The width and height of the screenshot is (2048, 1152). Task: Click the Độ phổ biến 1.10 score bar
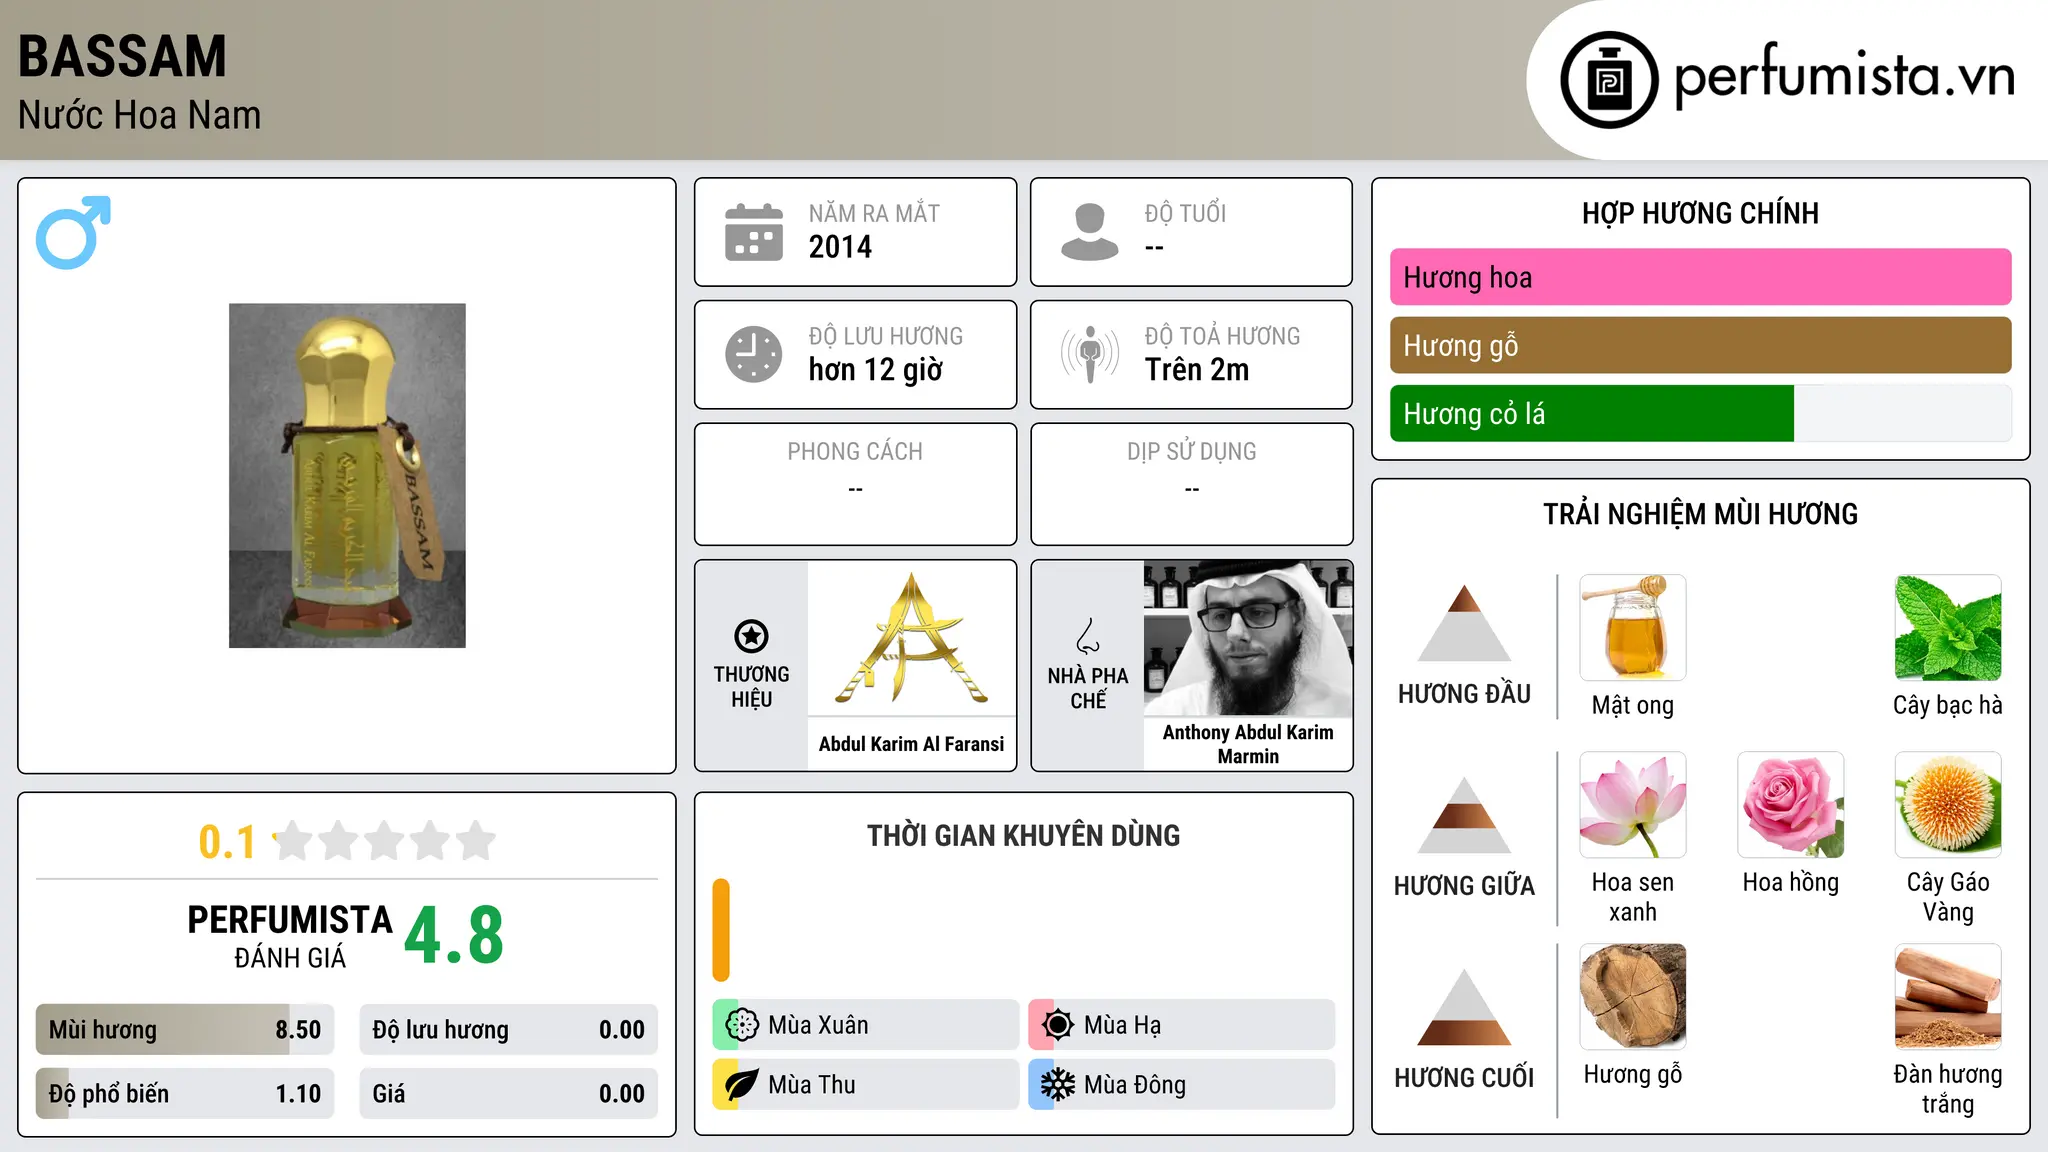(x=185, y=1094)
